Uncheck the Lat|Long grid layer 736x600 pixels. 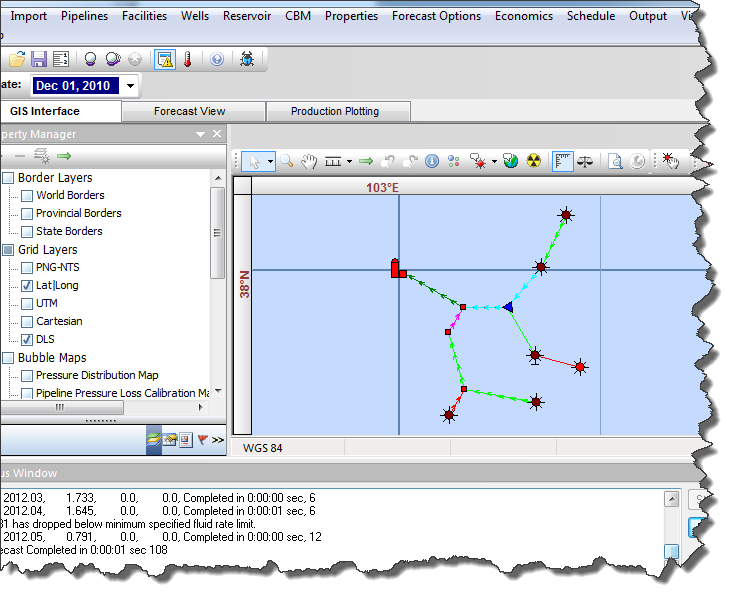pyautogui.click(x=27, y=286)
